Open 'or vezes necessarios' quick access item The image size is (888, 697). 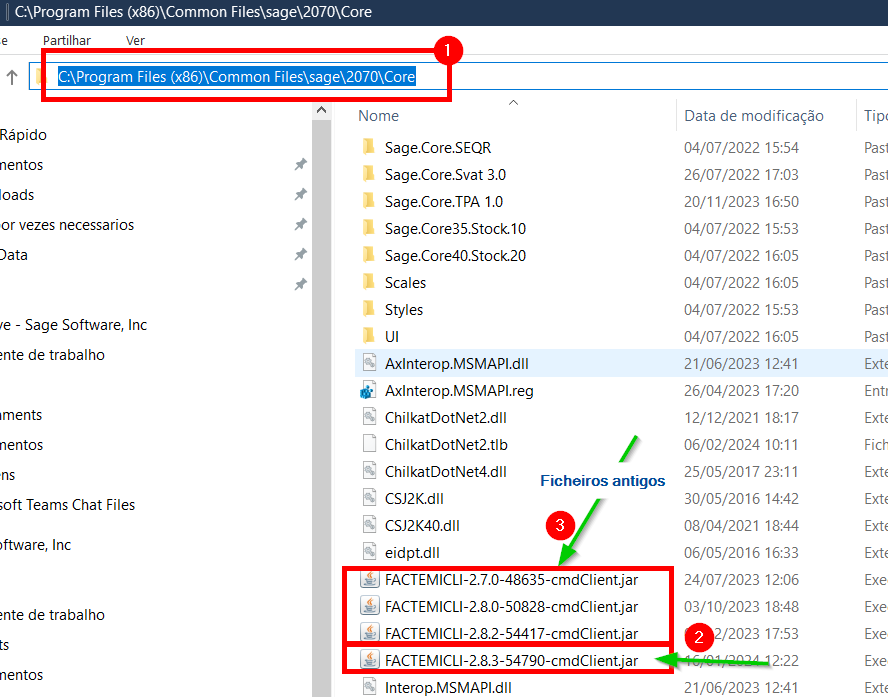67,225
